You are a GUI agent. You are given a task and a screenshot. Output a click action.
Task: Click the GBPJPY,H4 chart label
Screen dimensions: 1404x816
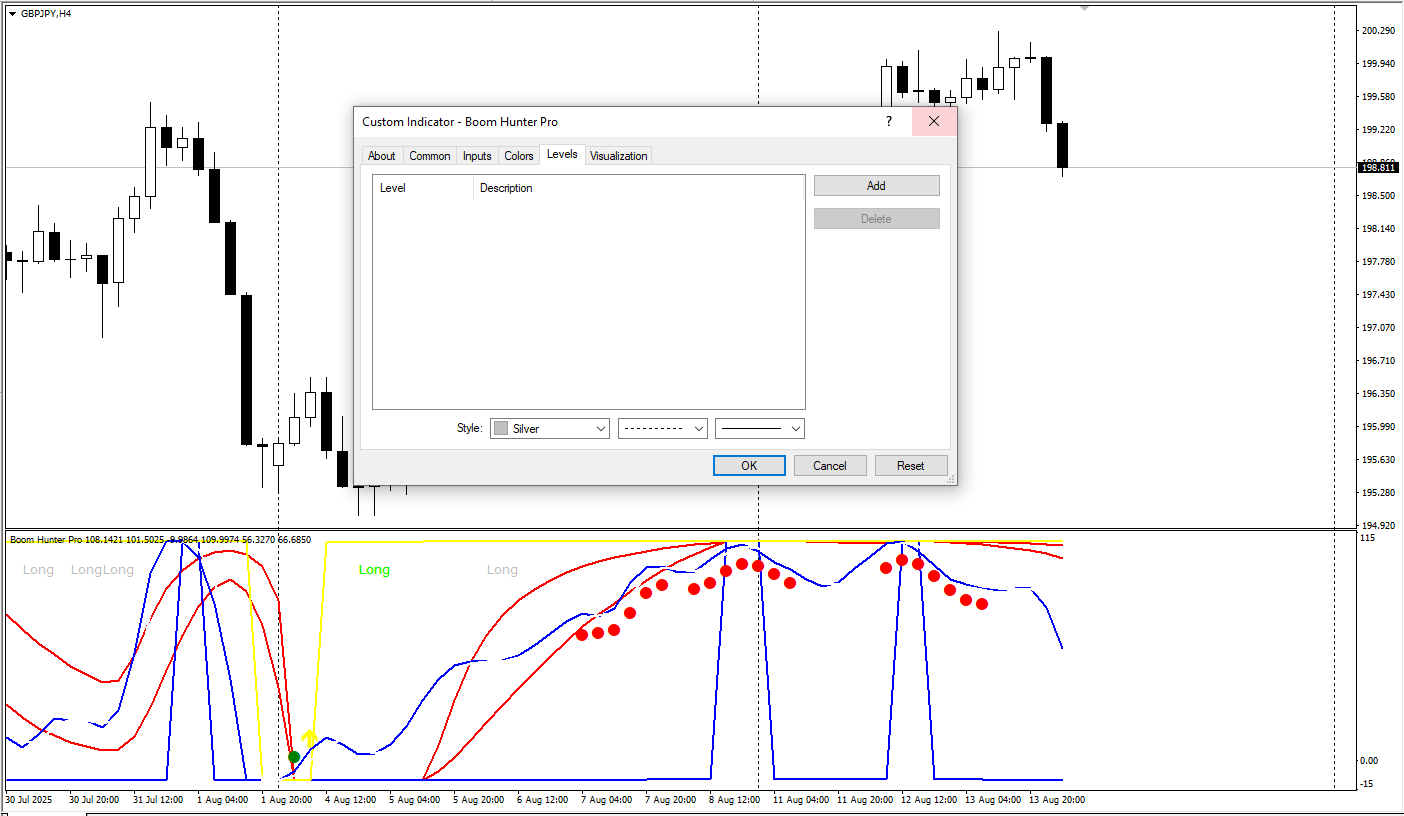click(46, 14)
